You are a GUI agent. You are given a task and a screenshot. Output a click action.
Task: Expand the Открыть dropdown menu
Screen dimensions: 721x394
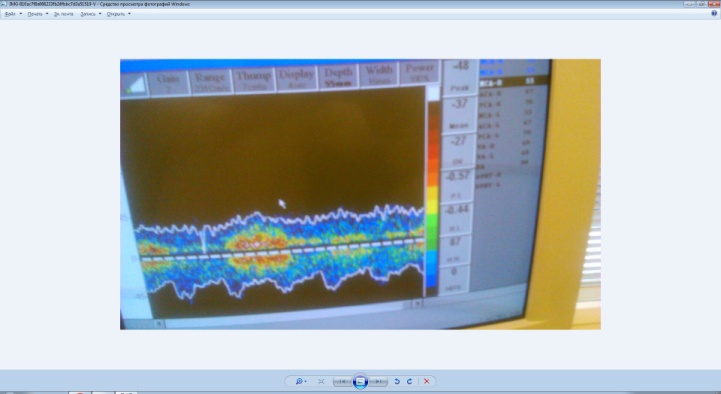pos(119,14)
